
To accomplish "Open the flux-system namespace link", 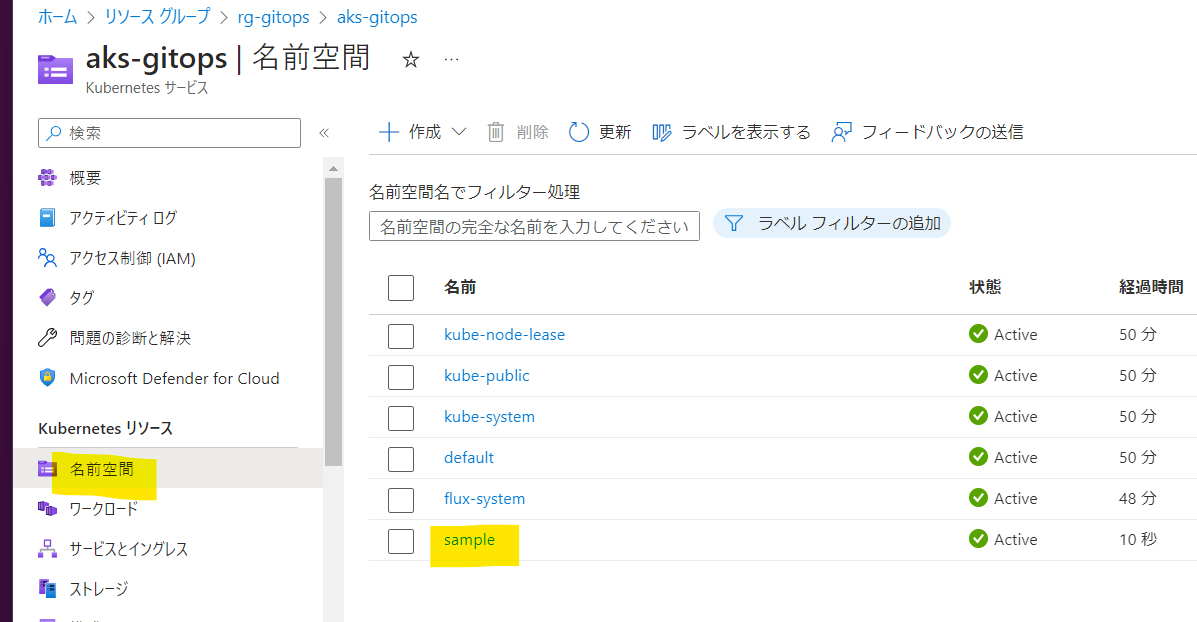I will click(485, 498).
